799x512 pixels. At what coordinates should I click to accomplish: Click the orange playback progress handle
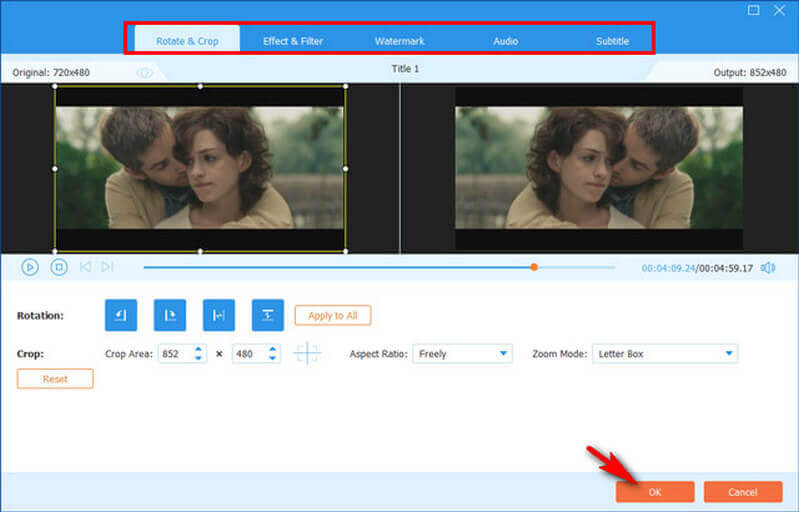534,267
